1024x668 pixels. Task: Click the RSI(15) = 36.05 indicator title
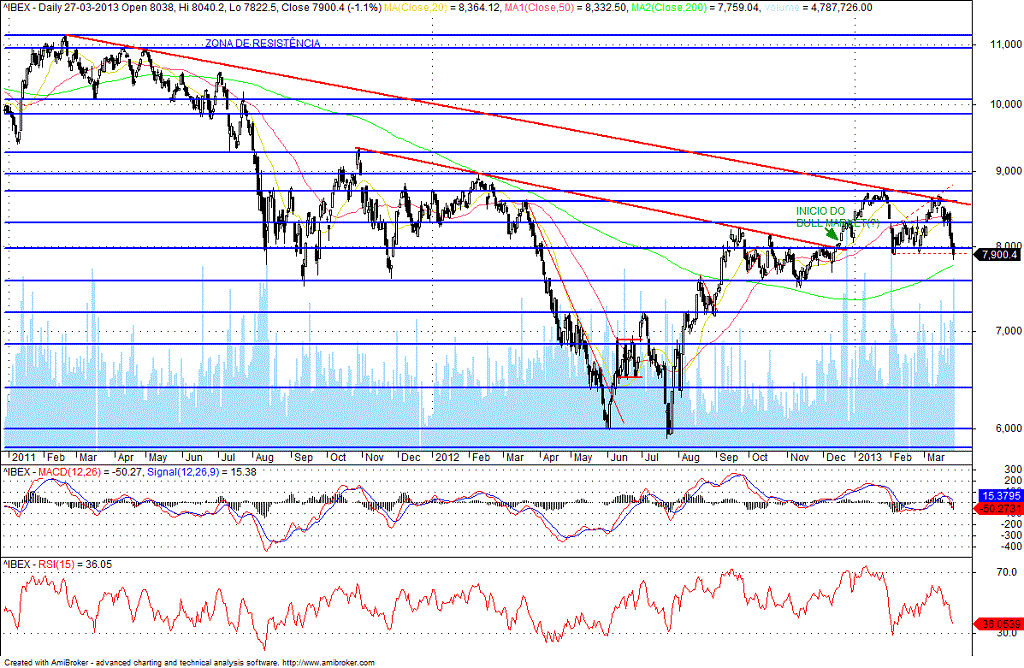tap(57, 564)
